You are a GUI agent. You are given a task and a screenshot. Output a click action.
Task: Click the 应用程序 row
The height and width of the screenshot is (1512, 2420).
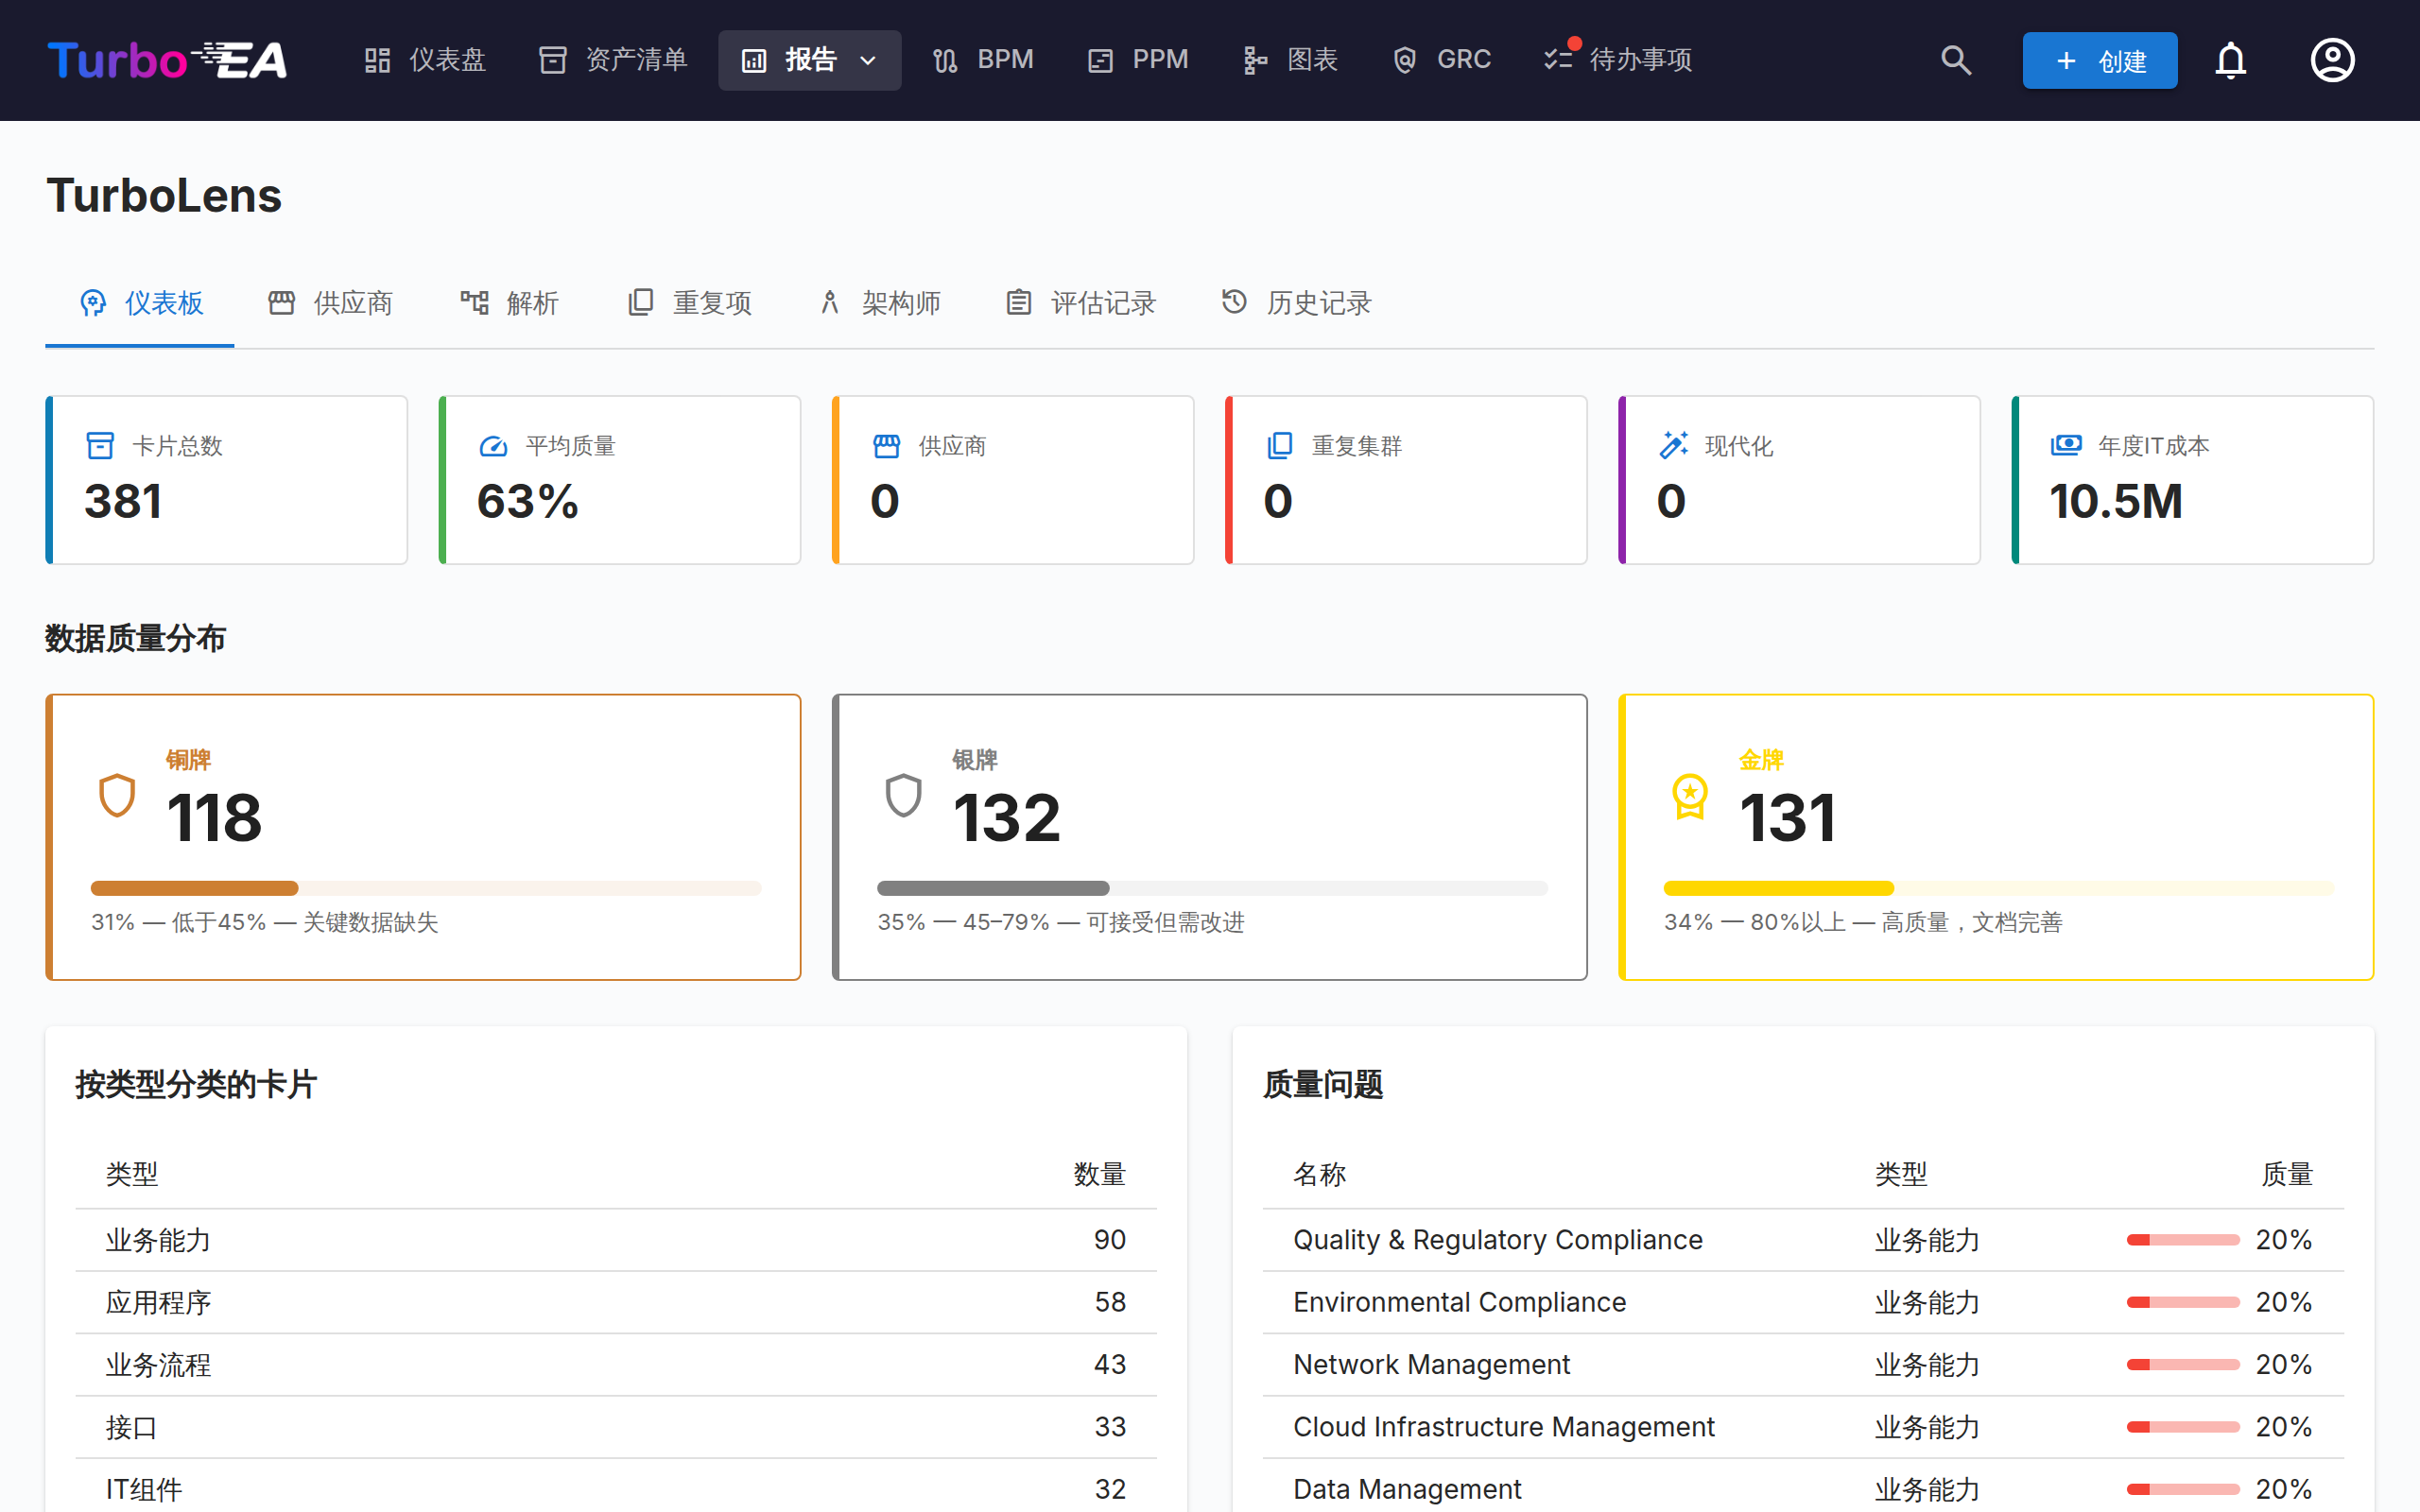tap(616, 1302)
